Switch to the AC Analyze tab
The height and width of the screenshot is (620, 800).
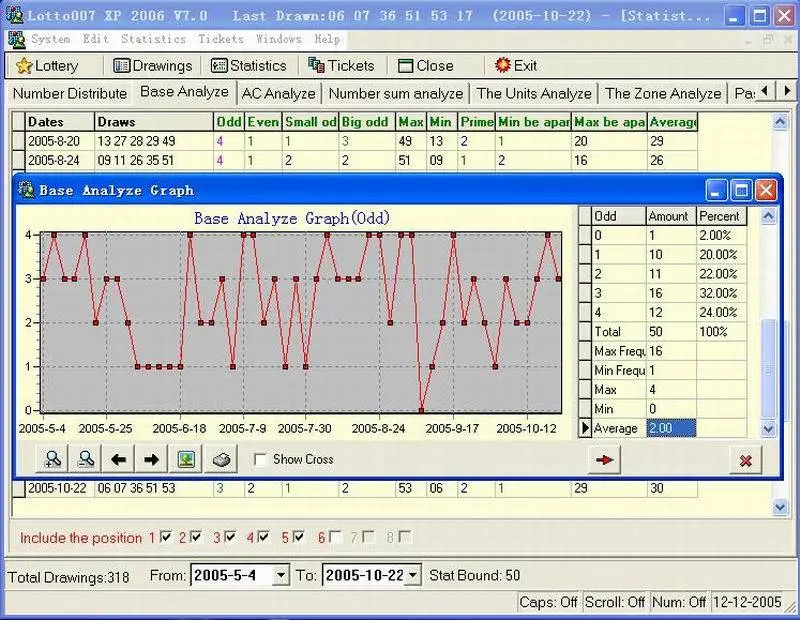279,93
